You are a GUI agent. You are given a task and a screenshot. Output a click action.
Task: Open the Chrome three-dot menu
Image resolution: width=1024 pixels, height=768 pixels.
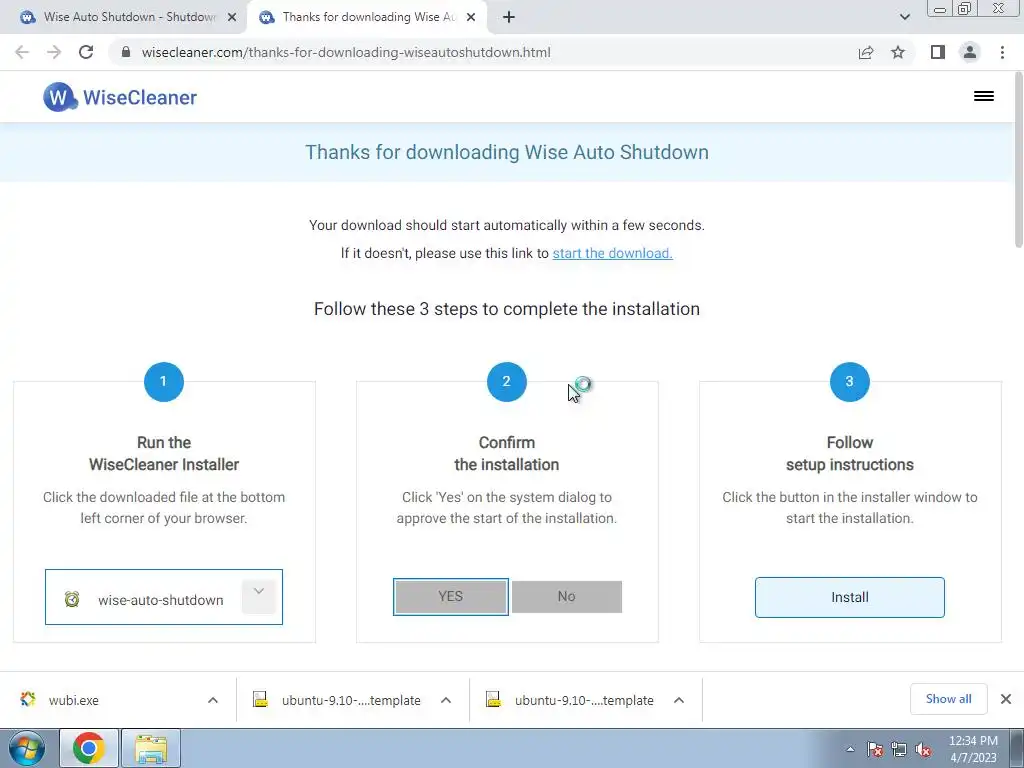point(1002,52)
